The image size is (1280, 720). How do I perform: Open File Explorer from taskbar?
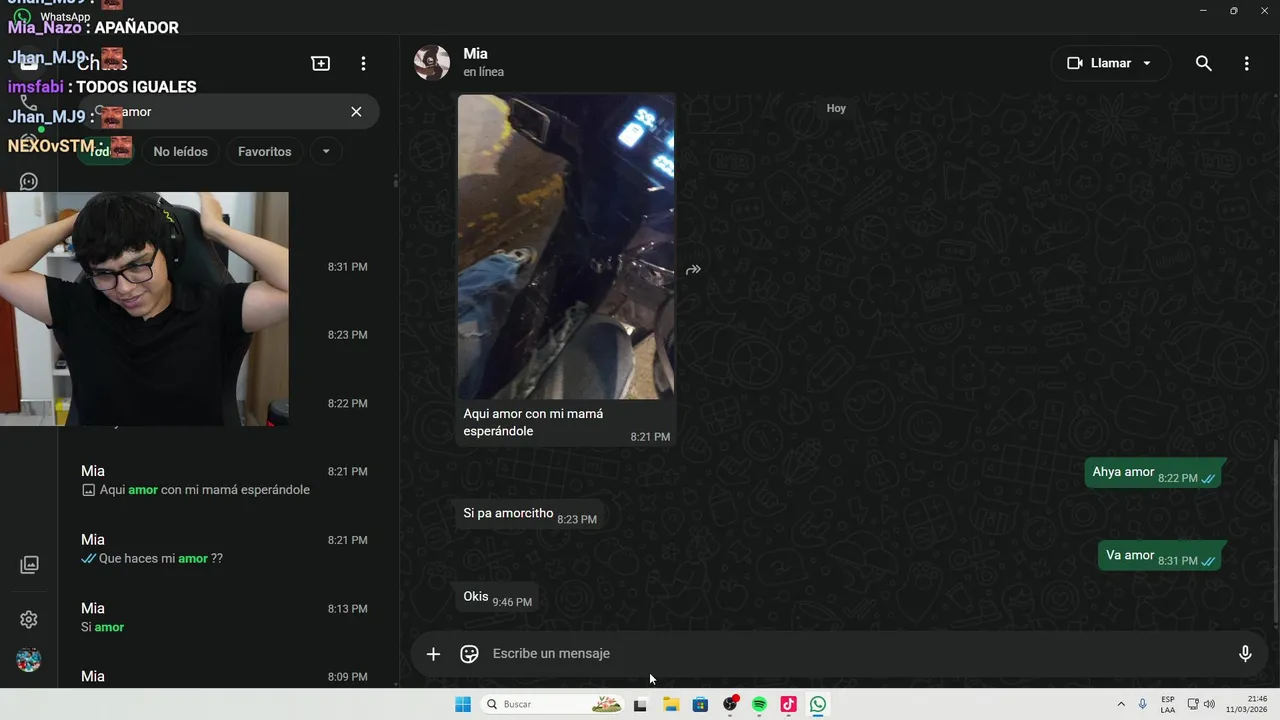click(x=671, y=704)
